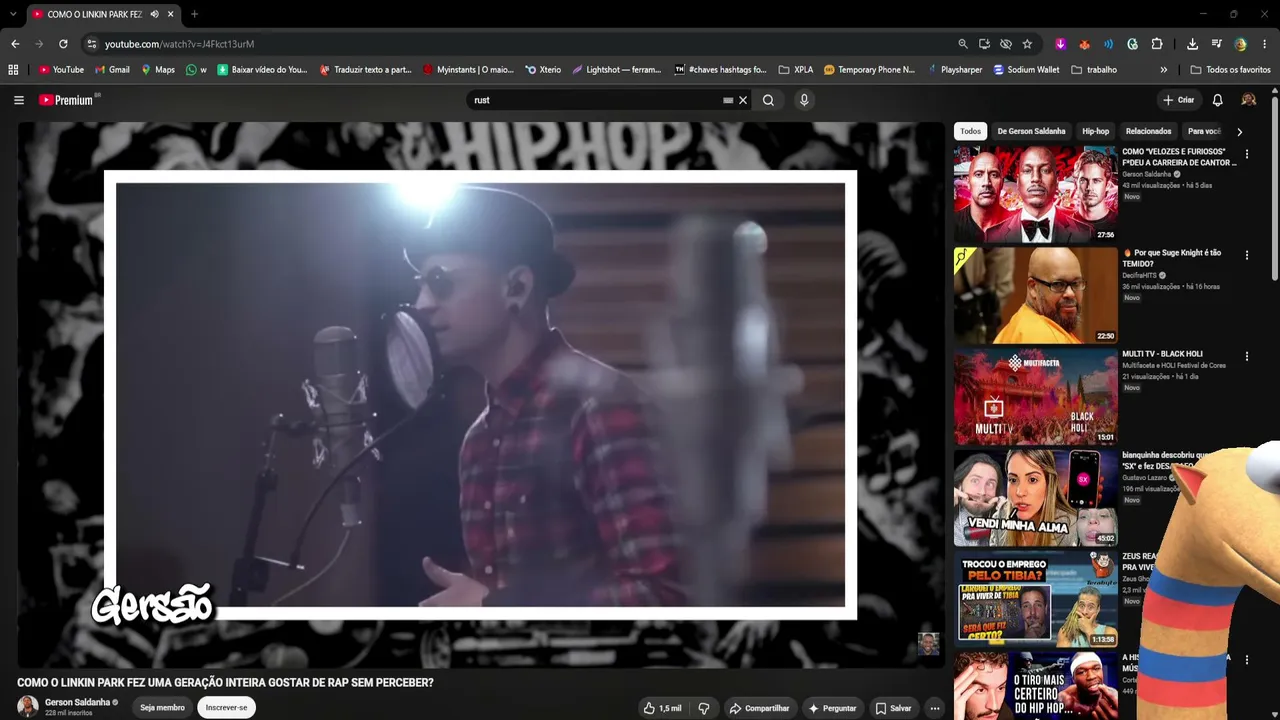Viewport: 1280px width, 720px height.
Task: Save the video with Salvar
Action: [894, 708]
